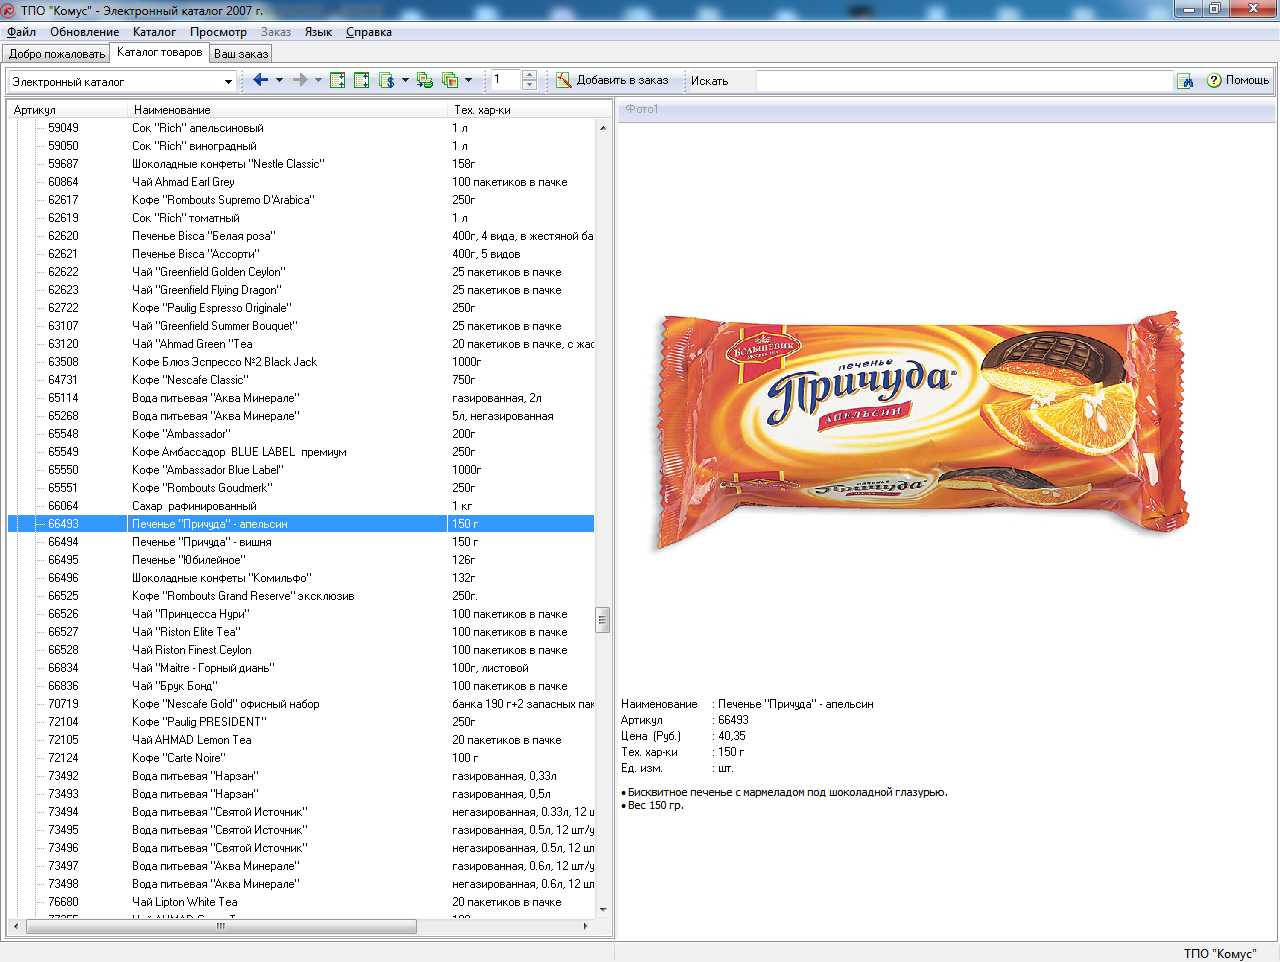Screen dimensions: 1280x962
Task: Click the scroll-up arrow of the product list
Action: click(x=602, y=128)
